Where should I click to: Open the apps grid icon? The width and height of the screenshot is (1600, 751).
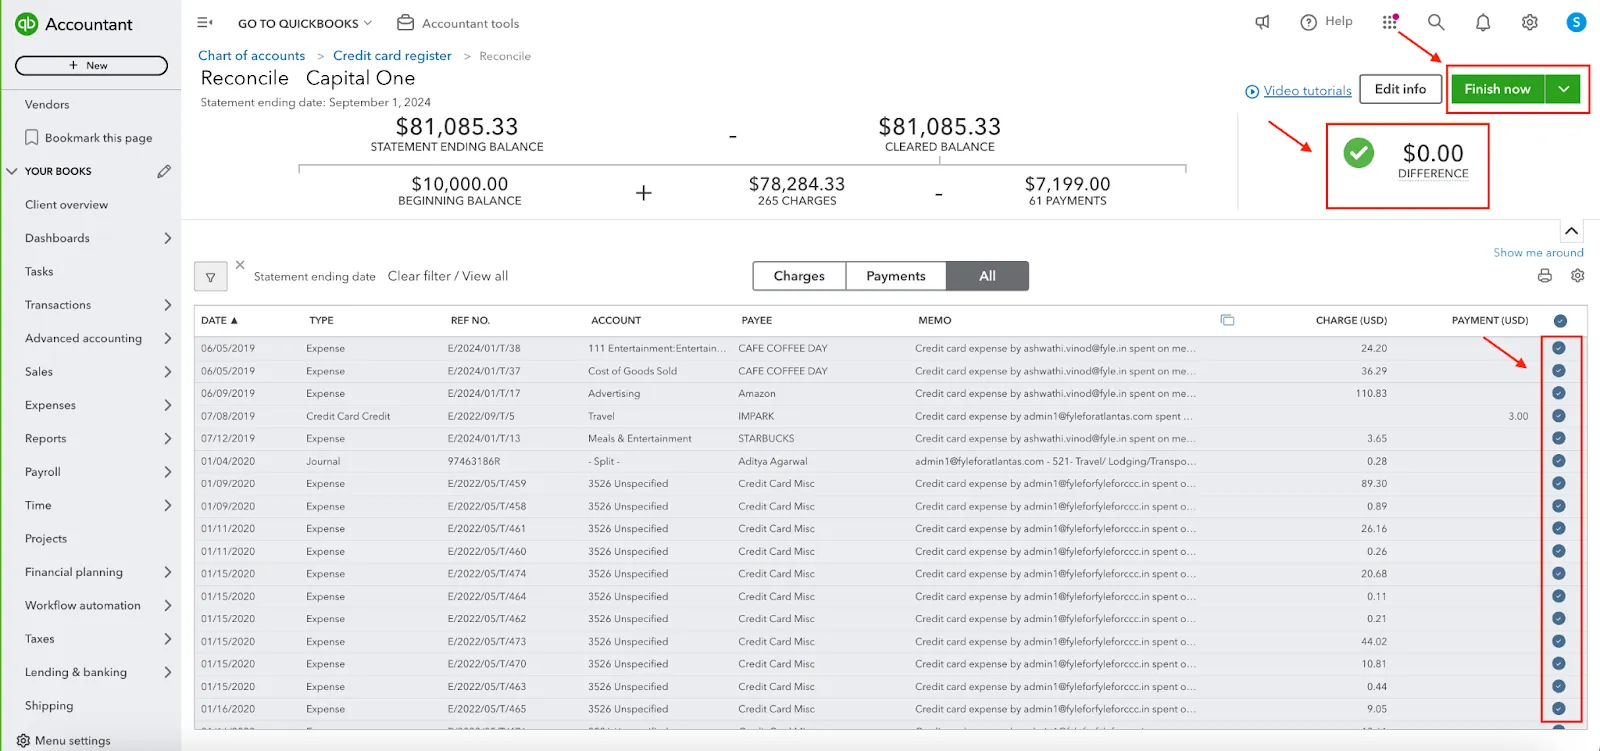point(1390,22)
